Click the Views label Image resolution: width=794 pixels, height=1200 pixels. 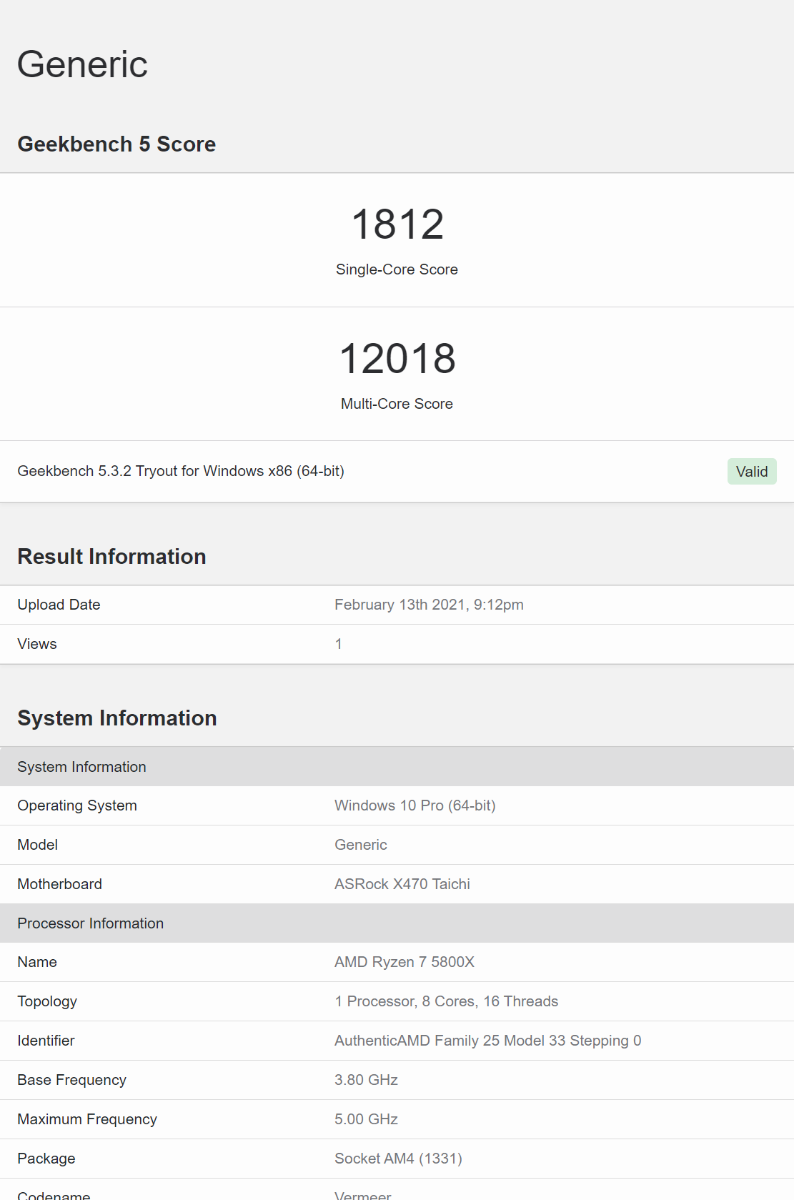[x=37, y=644]
